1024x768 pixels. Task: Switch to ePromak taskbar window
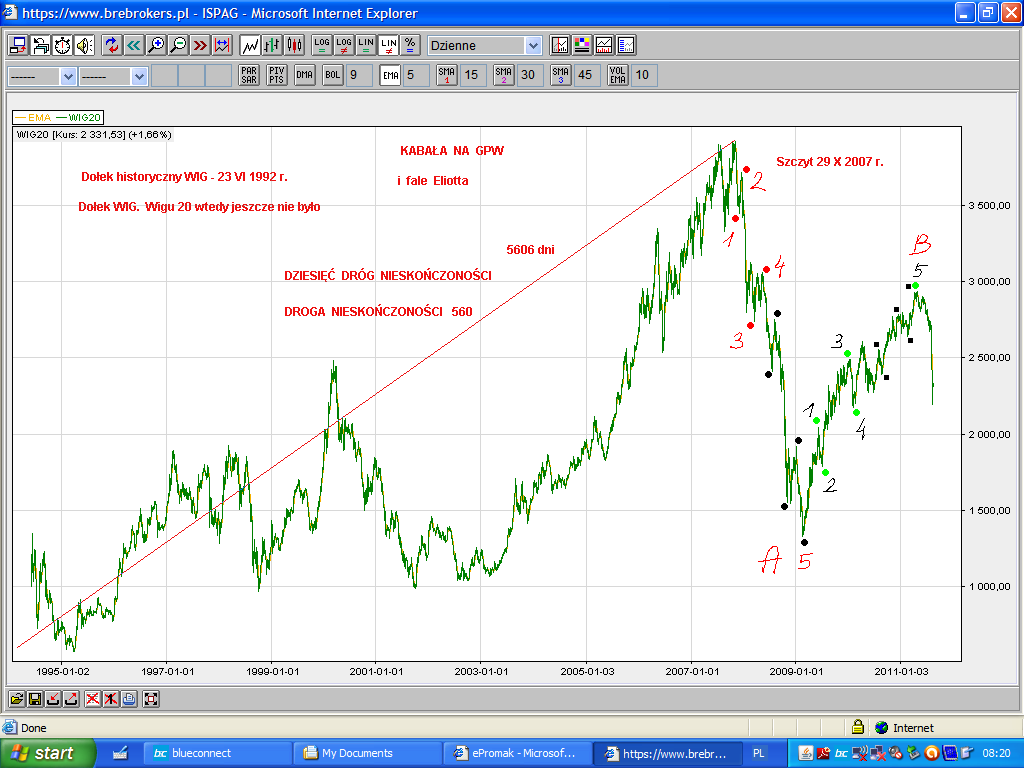[517, 753]
